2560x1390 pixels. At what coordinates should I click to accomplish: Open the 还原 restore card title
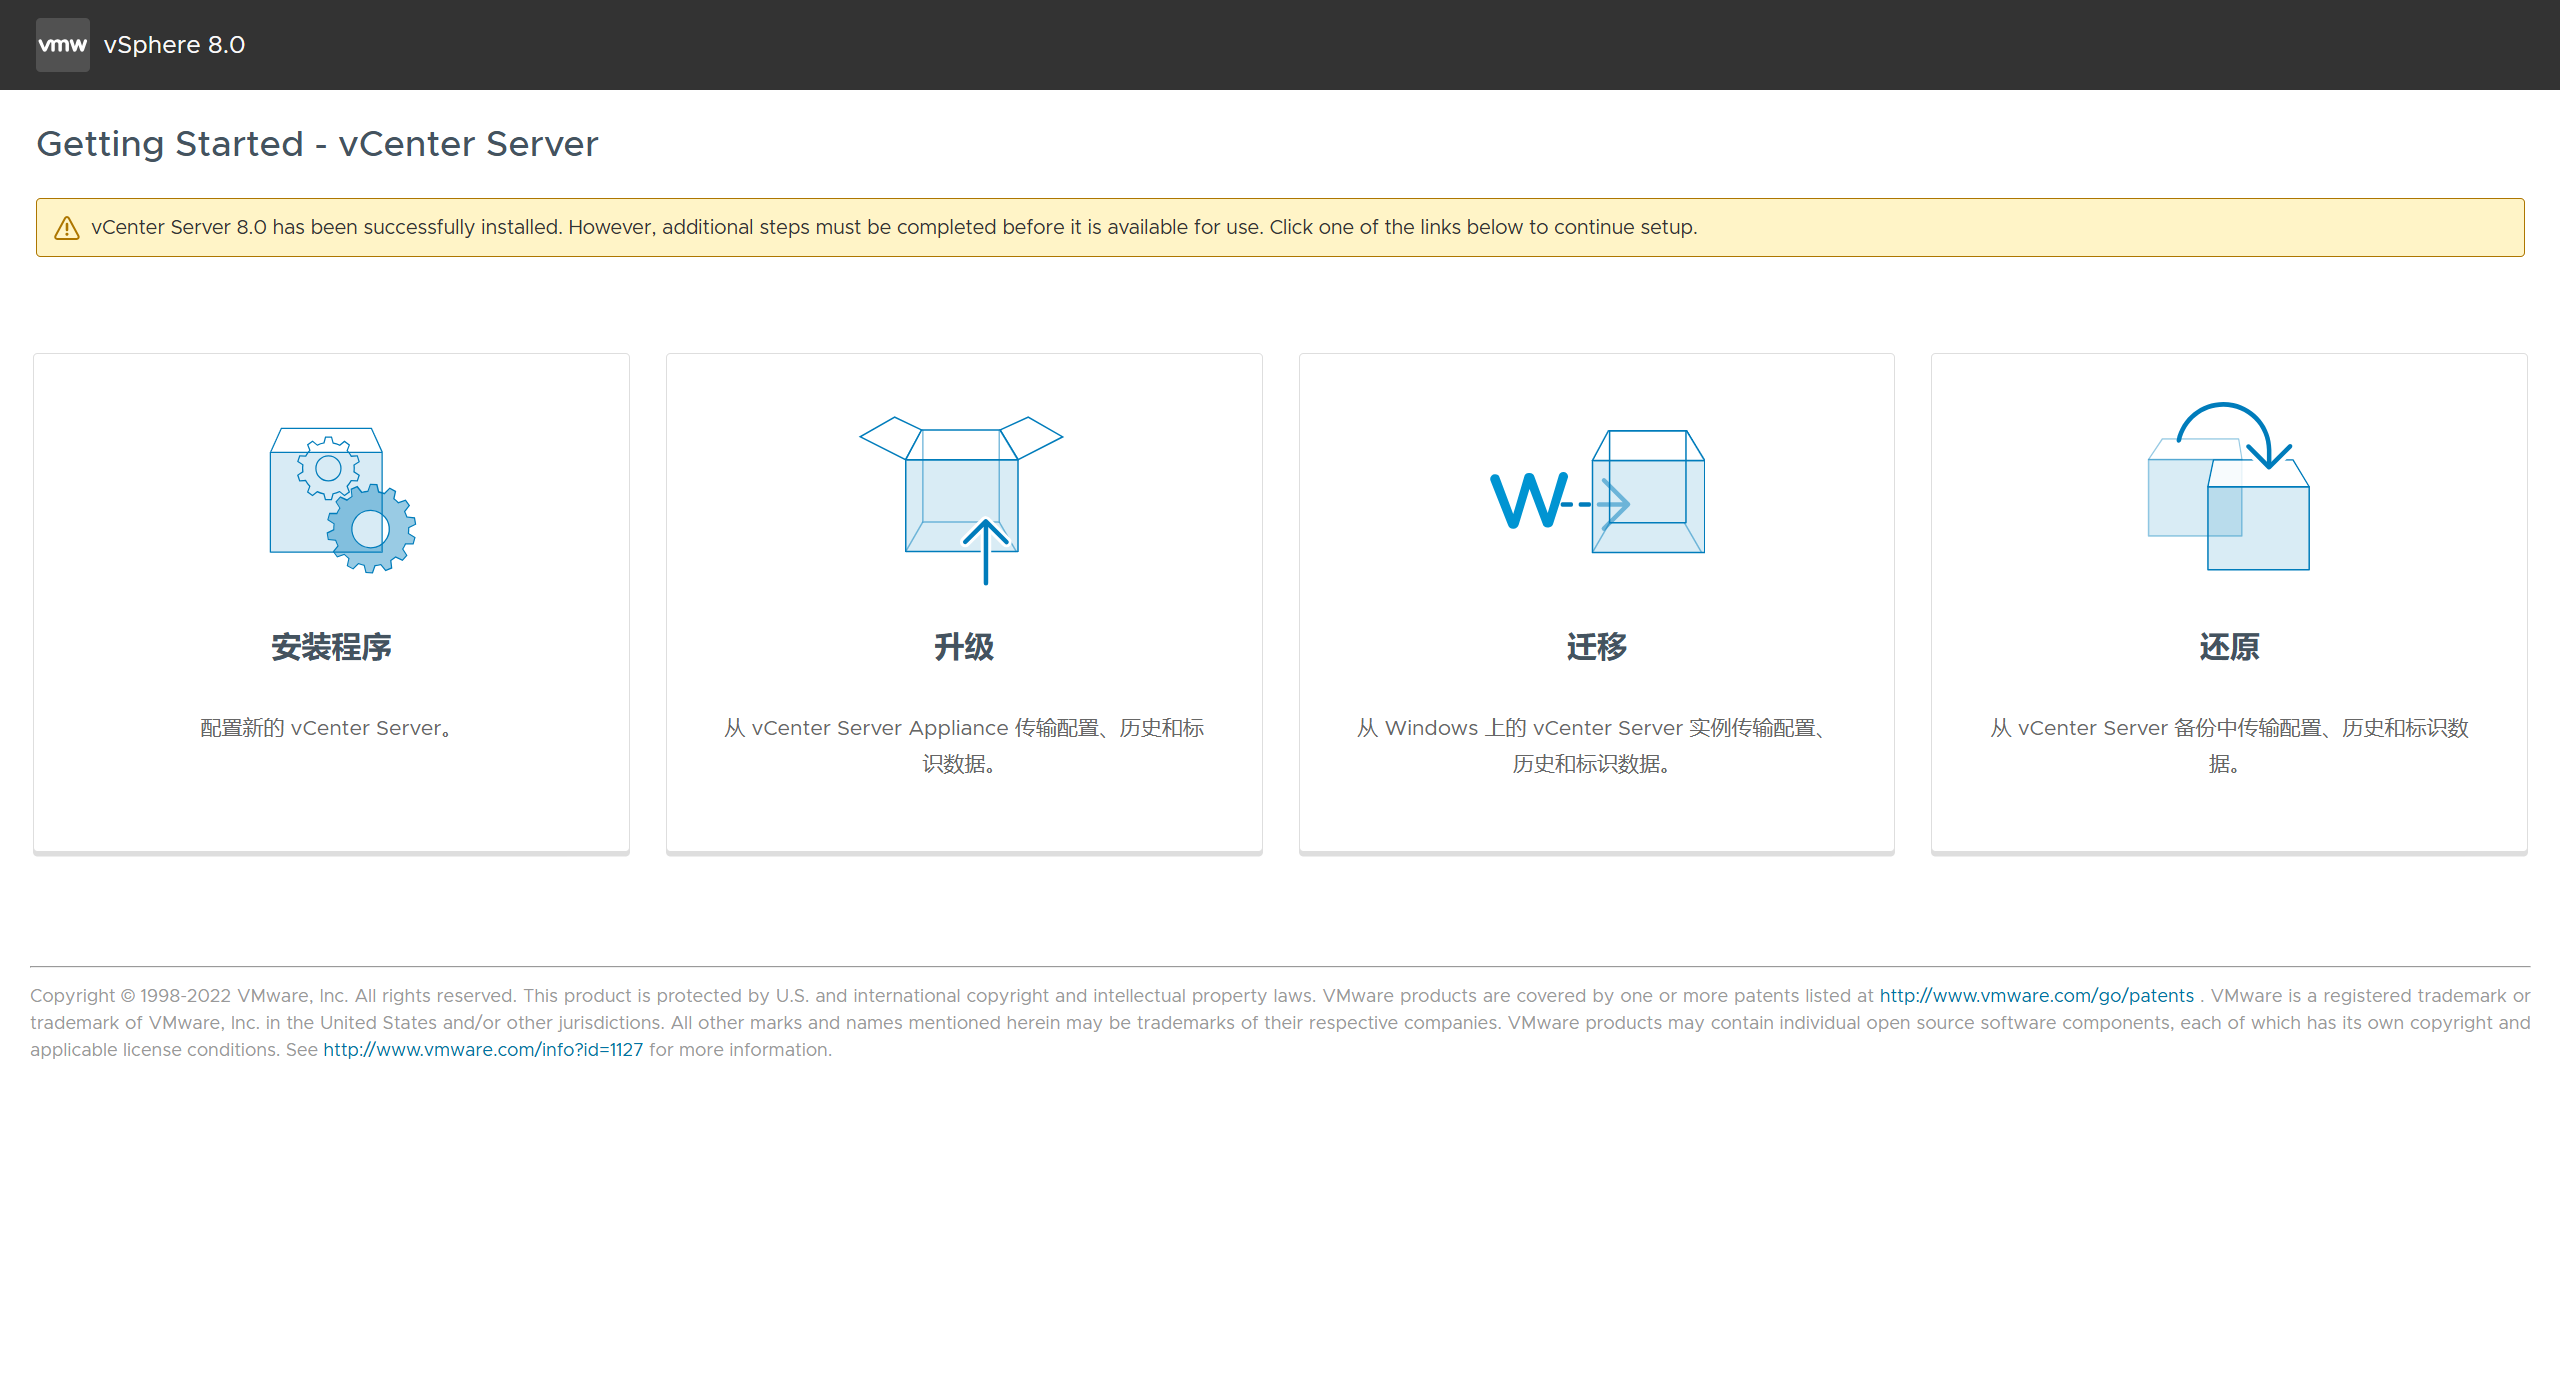pos(2229,647)
